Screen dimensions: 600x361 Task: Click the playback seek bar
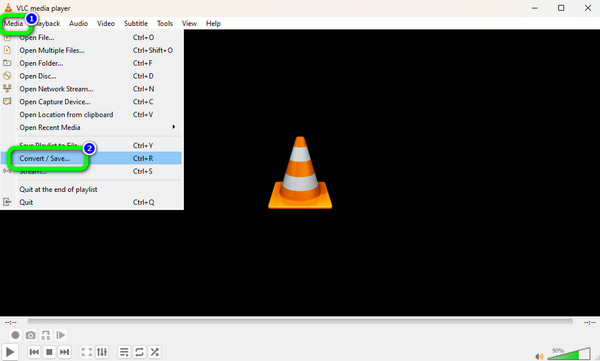(300, 322)
